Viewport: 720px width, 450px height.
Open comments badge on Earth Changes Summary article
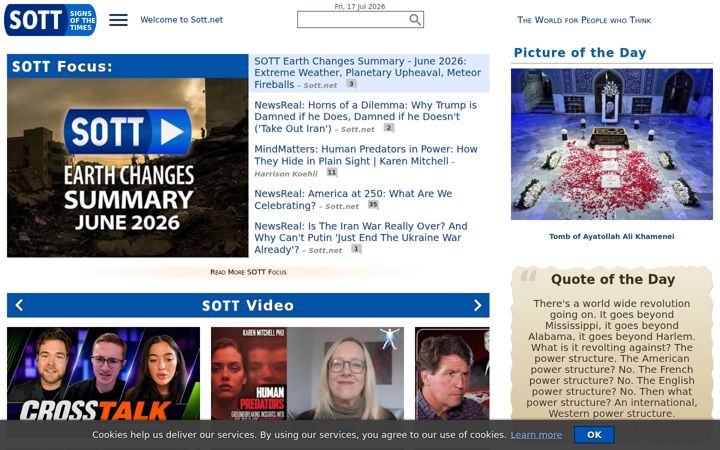coord(351,84)
